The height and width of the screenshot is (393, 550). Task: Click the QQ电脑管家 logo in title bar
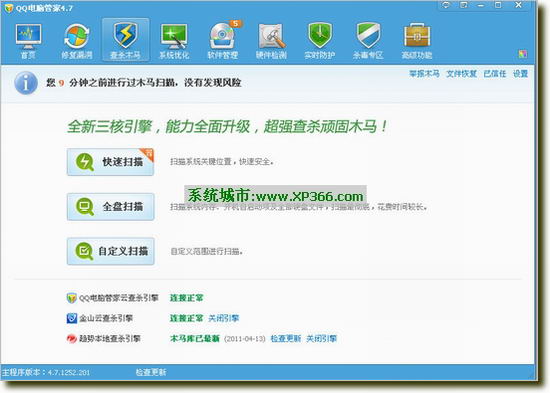[8, 8]
